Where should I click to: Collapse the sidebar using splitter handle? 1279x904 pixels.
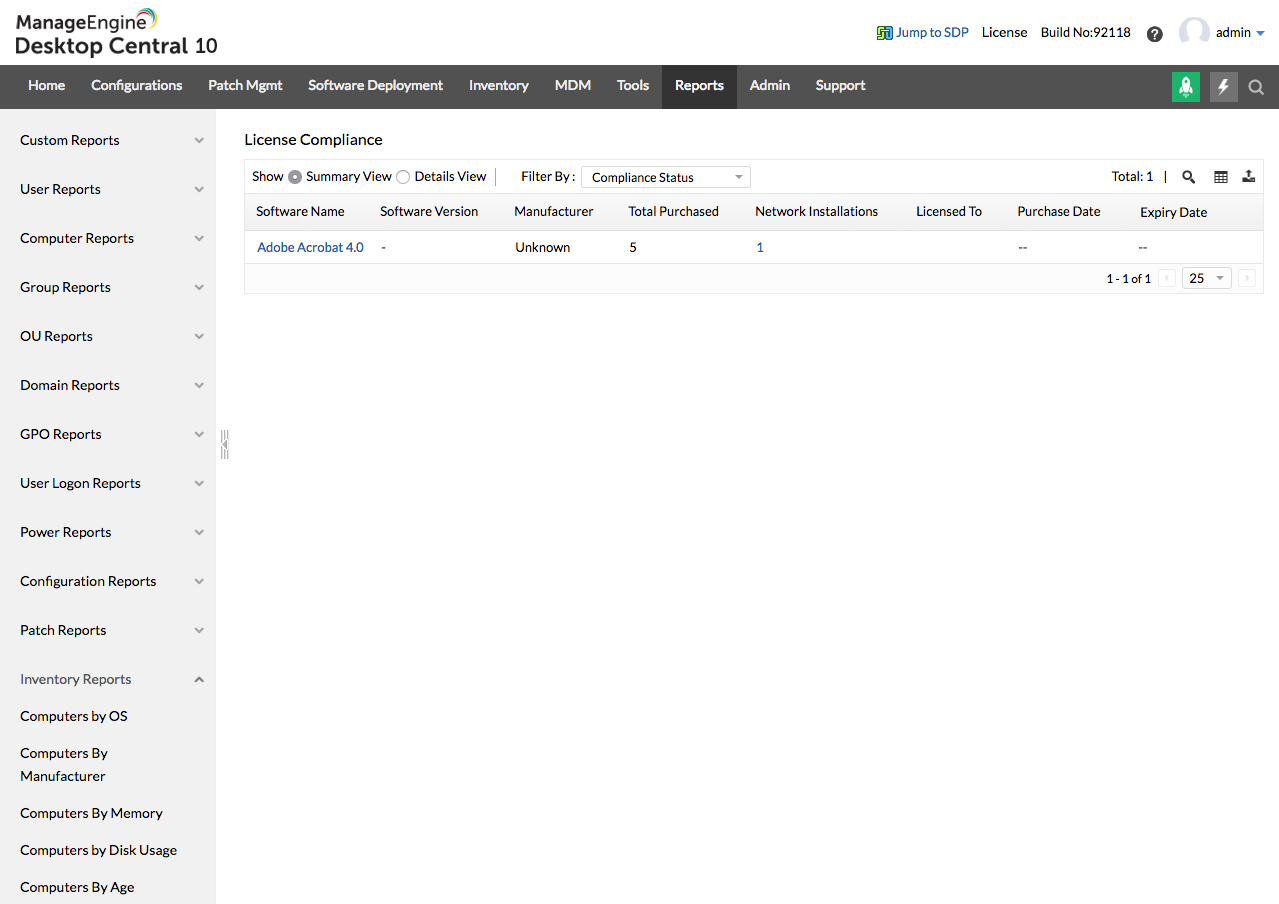pyautogui.click(x=225, y=443)
